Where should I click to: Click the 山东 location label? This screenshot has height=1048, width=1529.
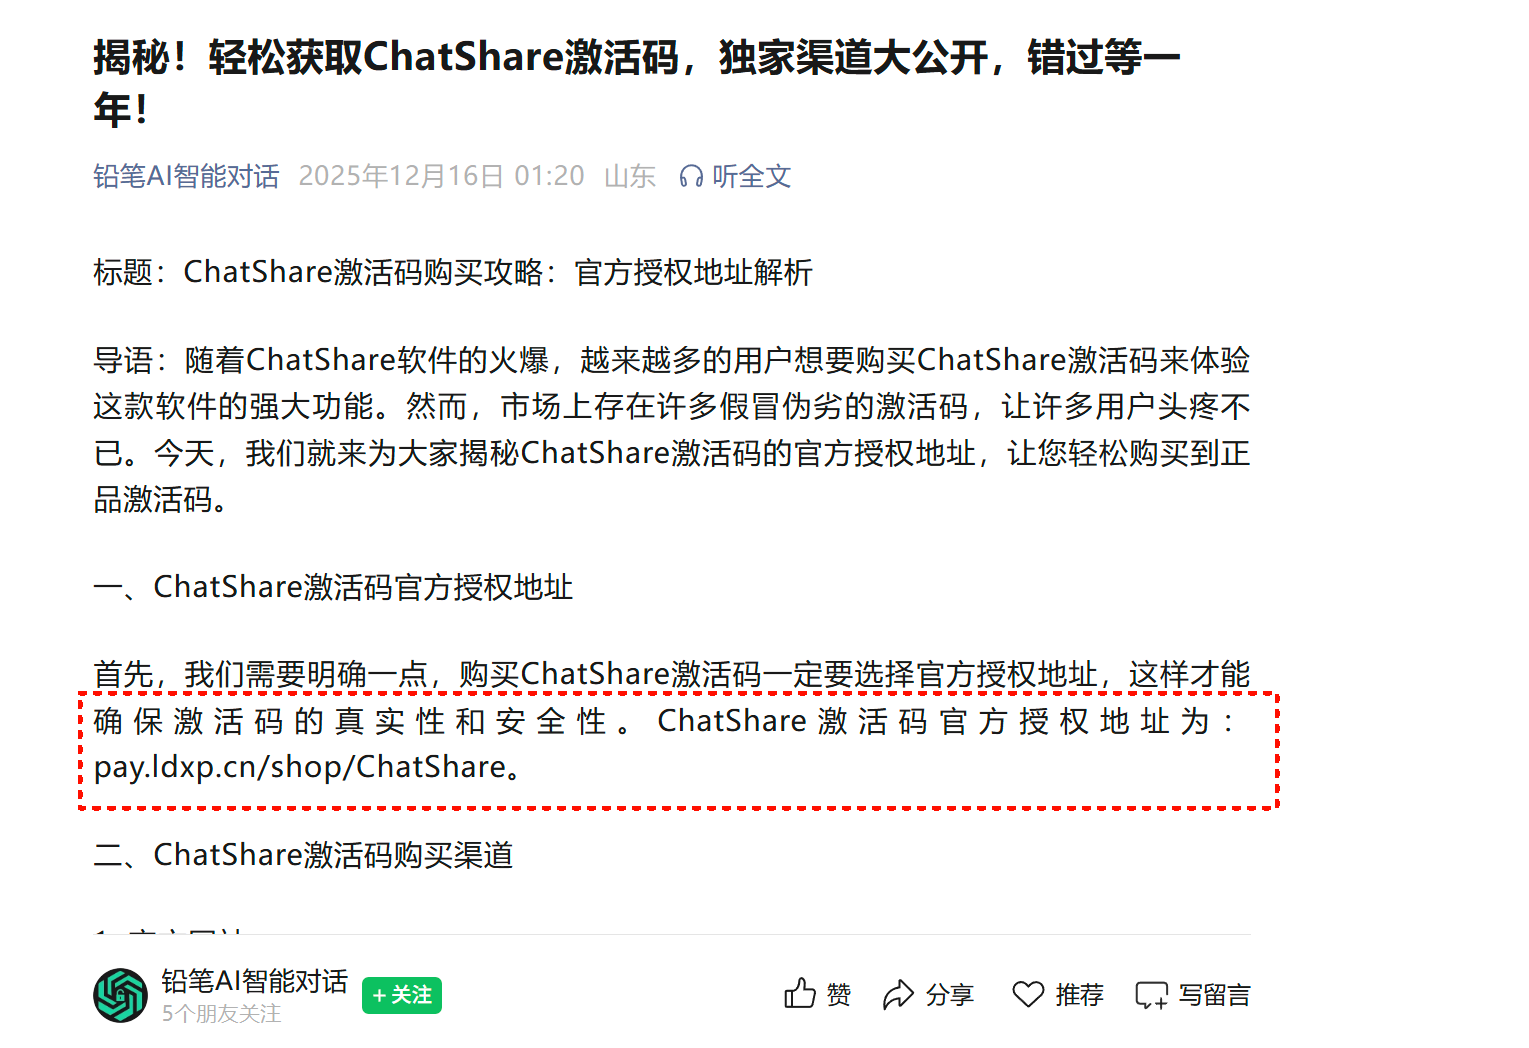point(630,177)
